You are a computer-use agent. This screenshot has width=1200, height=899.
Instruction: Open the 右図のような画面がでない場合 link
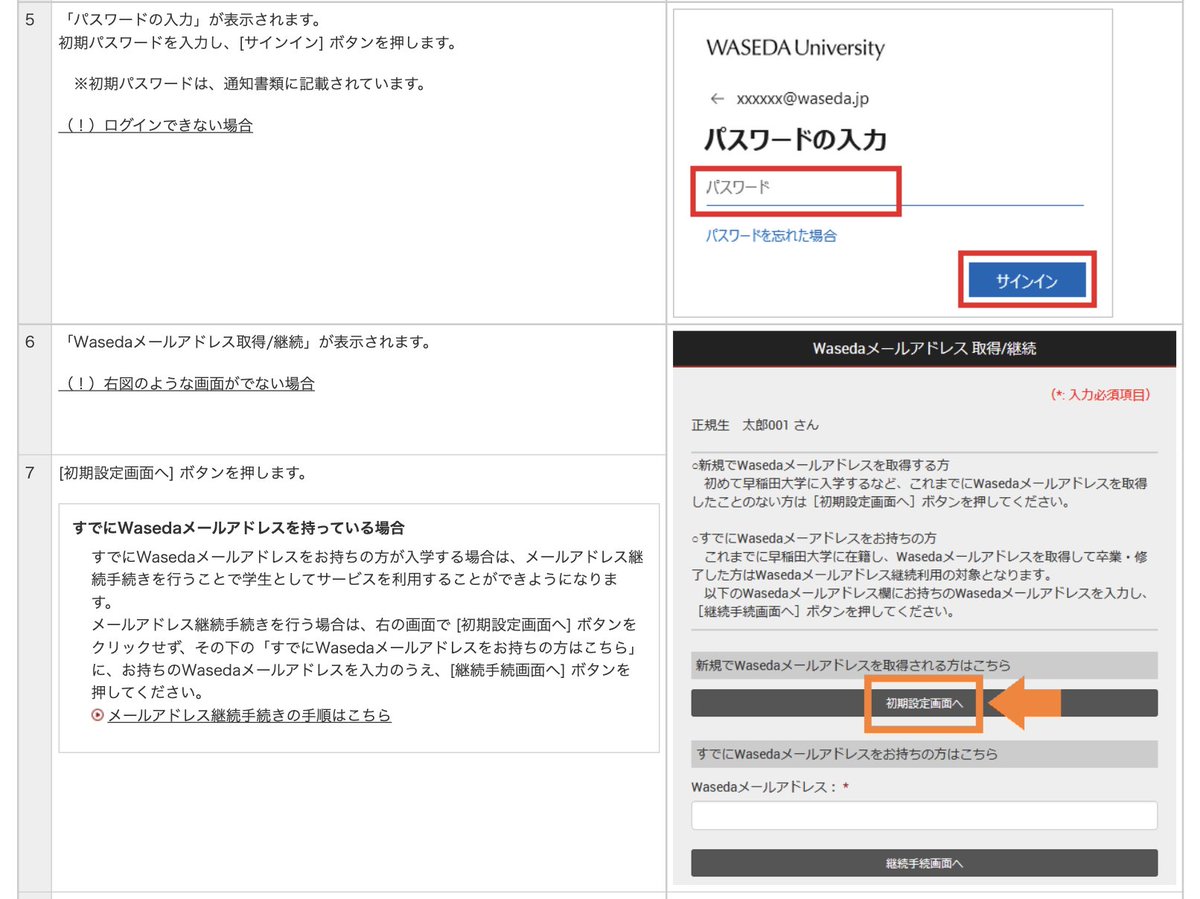point(187,383)
